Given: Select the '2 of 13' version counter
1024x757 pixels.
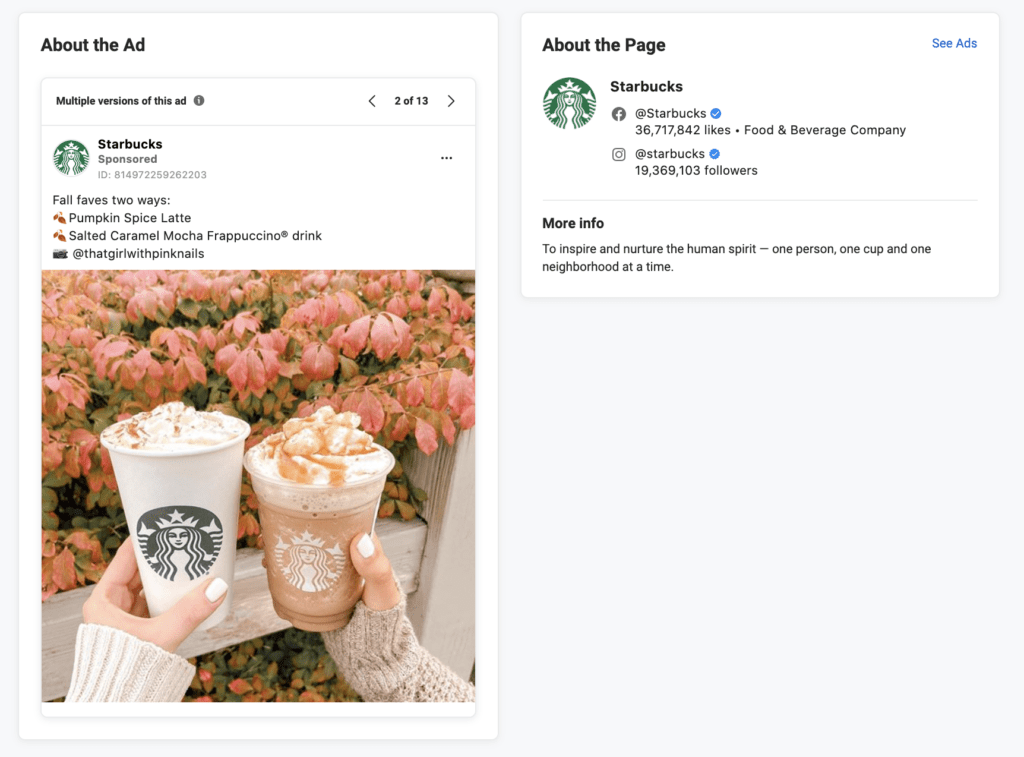Looking at the screenshot, I should tap(411, 101).
